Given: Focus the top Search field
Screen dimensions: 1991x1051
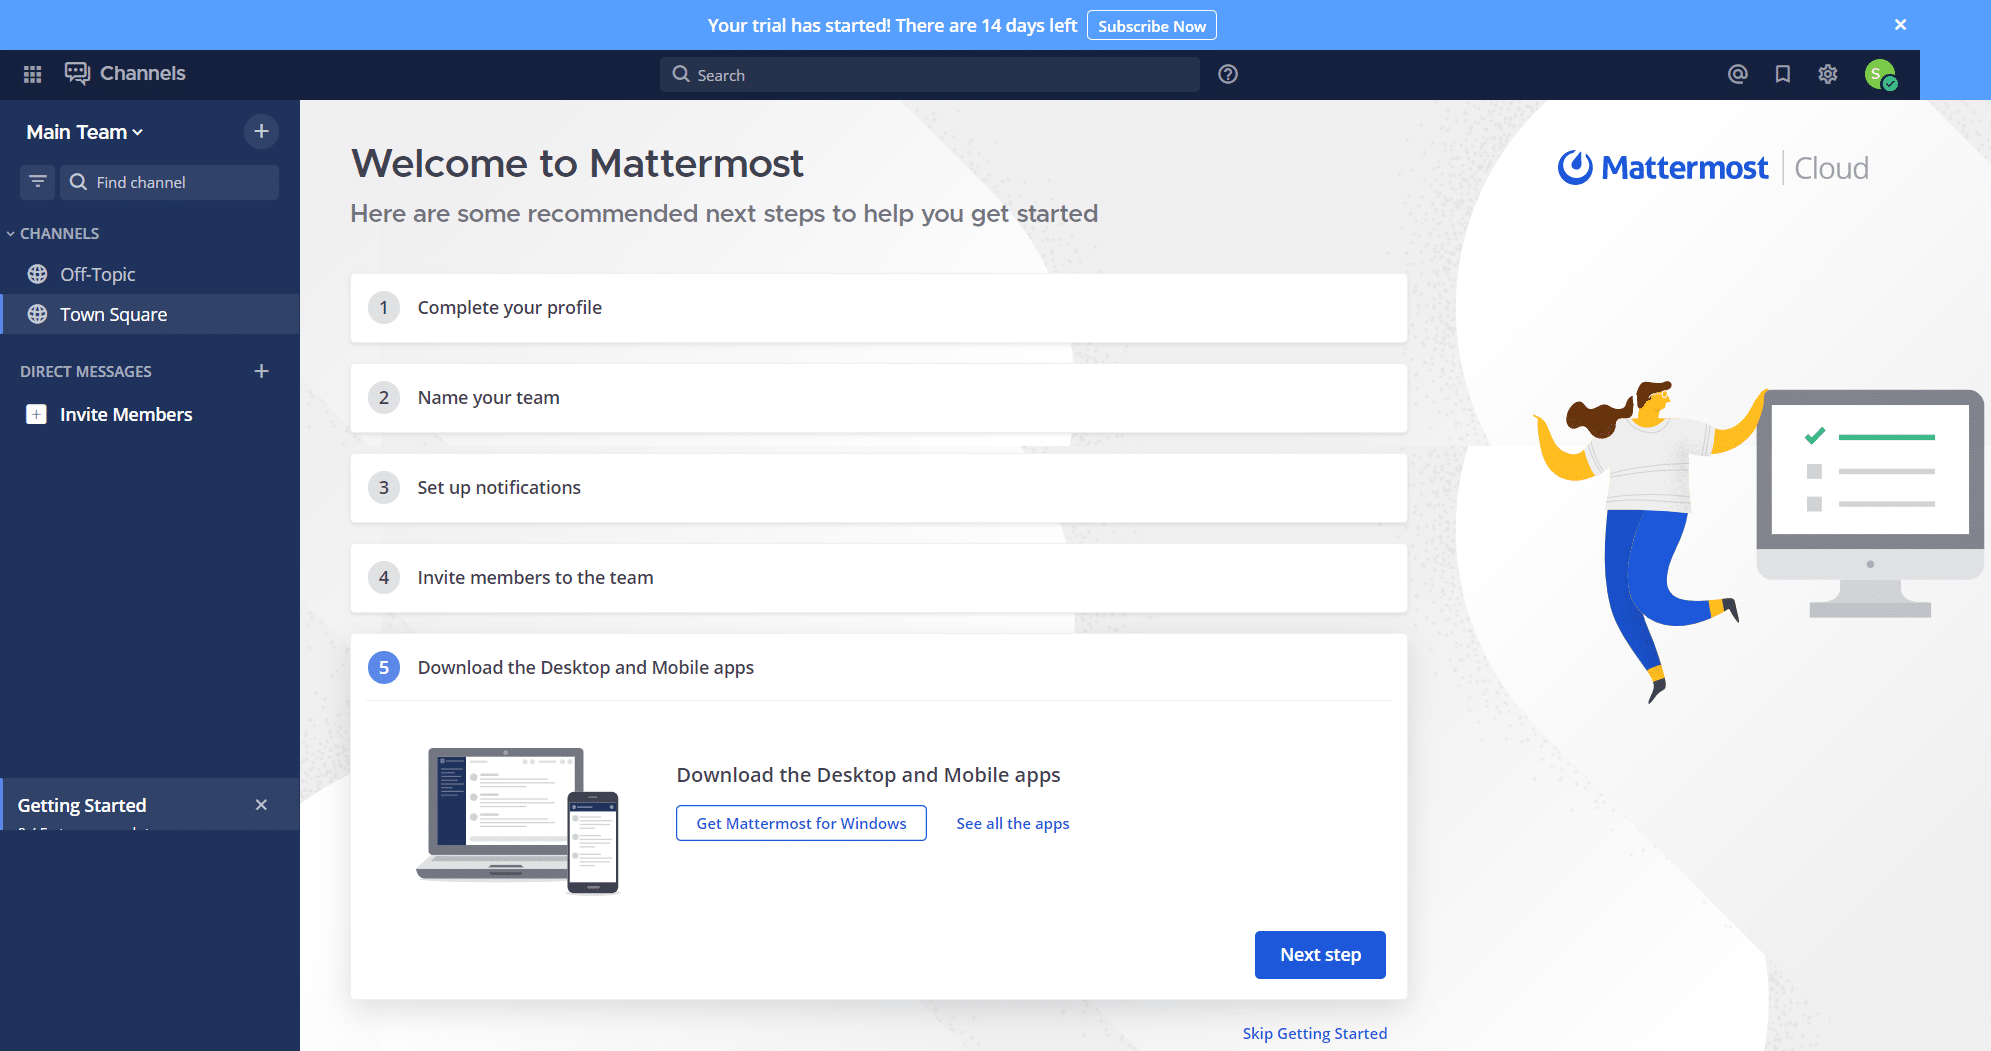Looking at the screenshot, I should click(x=930, y=74).
